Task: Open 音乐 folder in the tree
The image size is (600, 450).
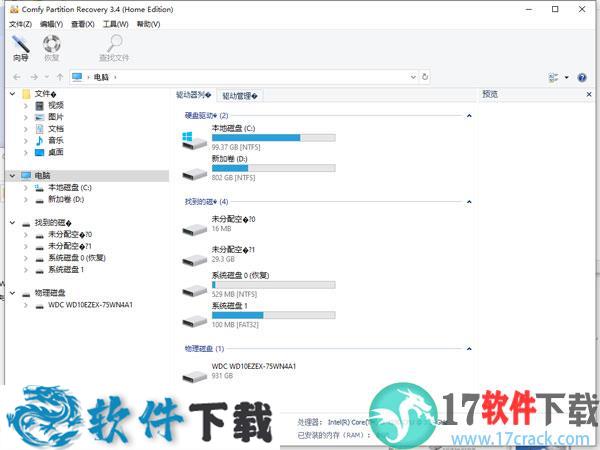Action: click(x=55, y=140)
